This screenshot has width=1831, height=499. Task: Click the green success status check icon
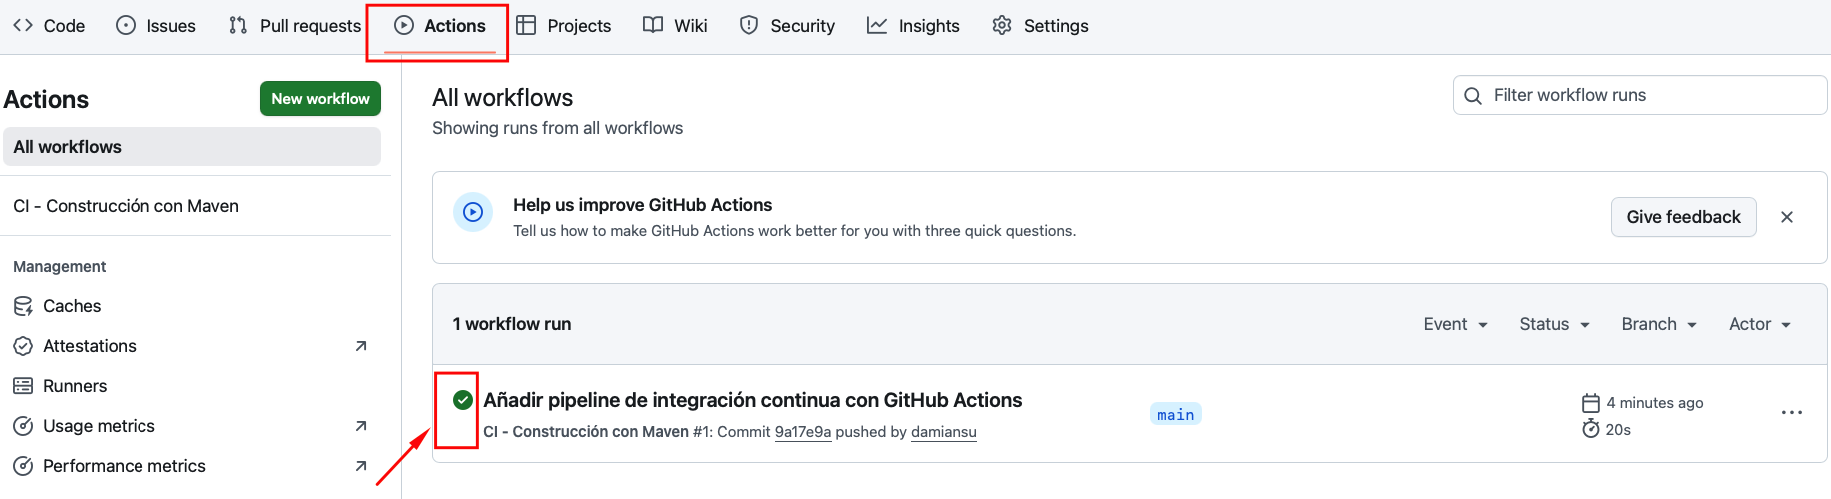(x=462, y=400)
